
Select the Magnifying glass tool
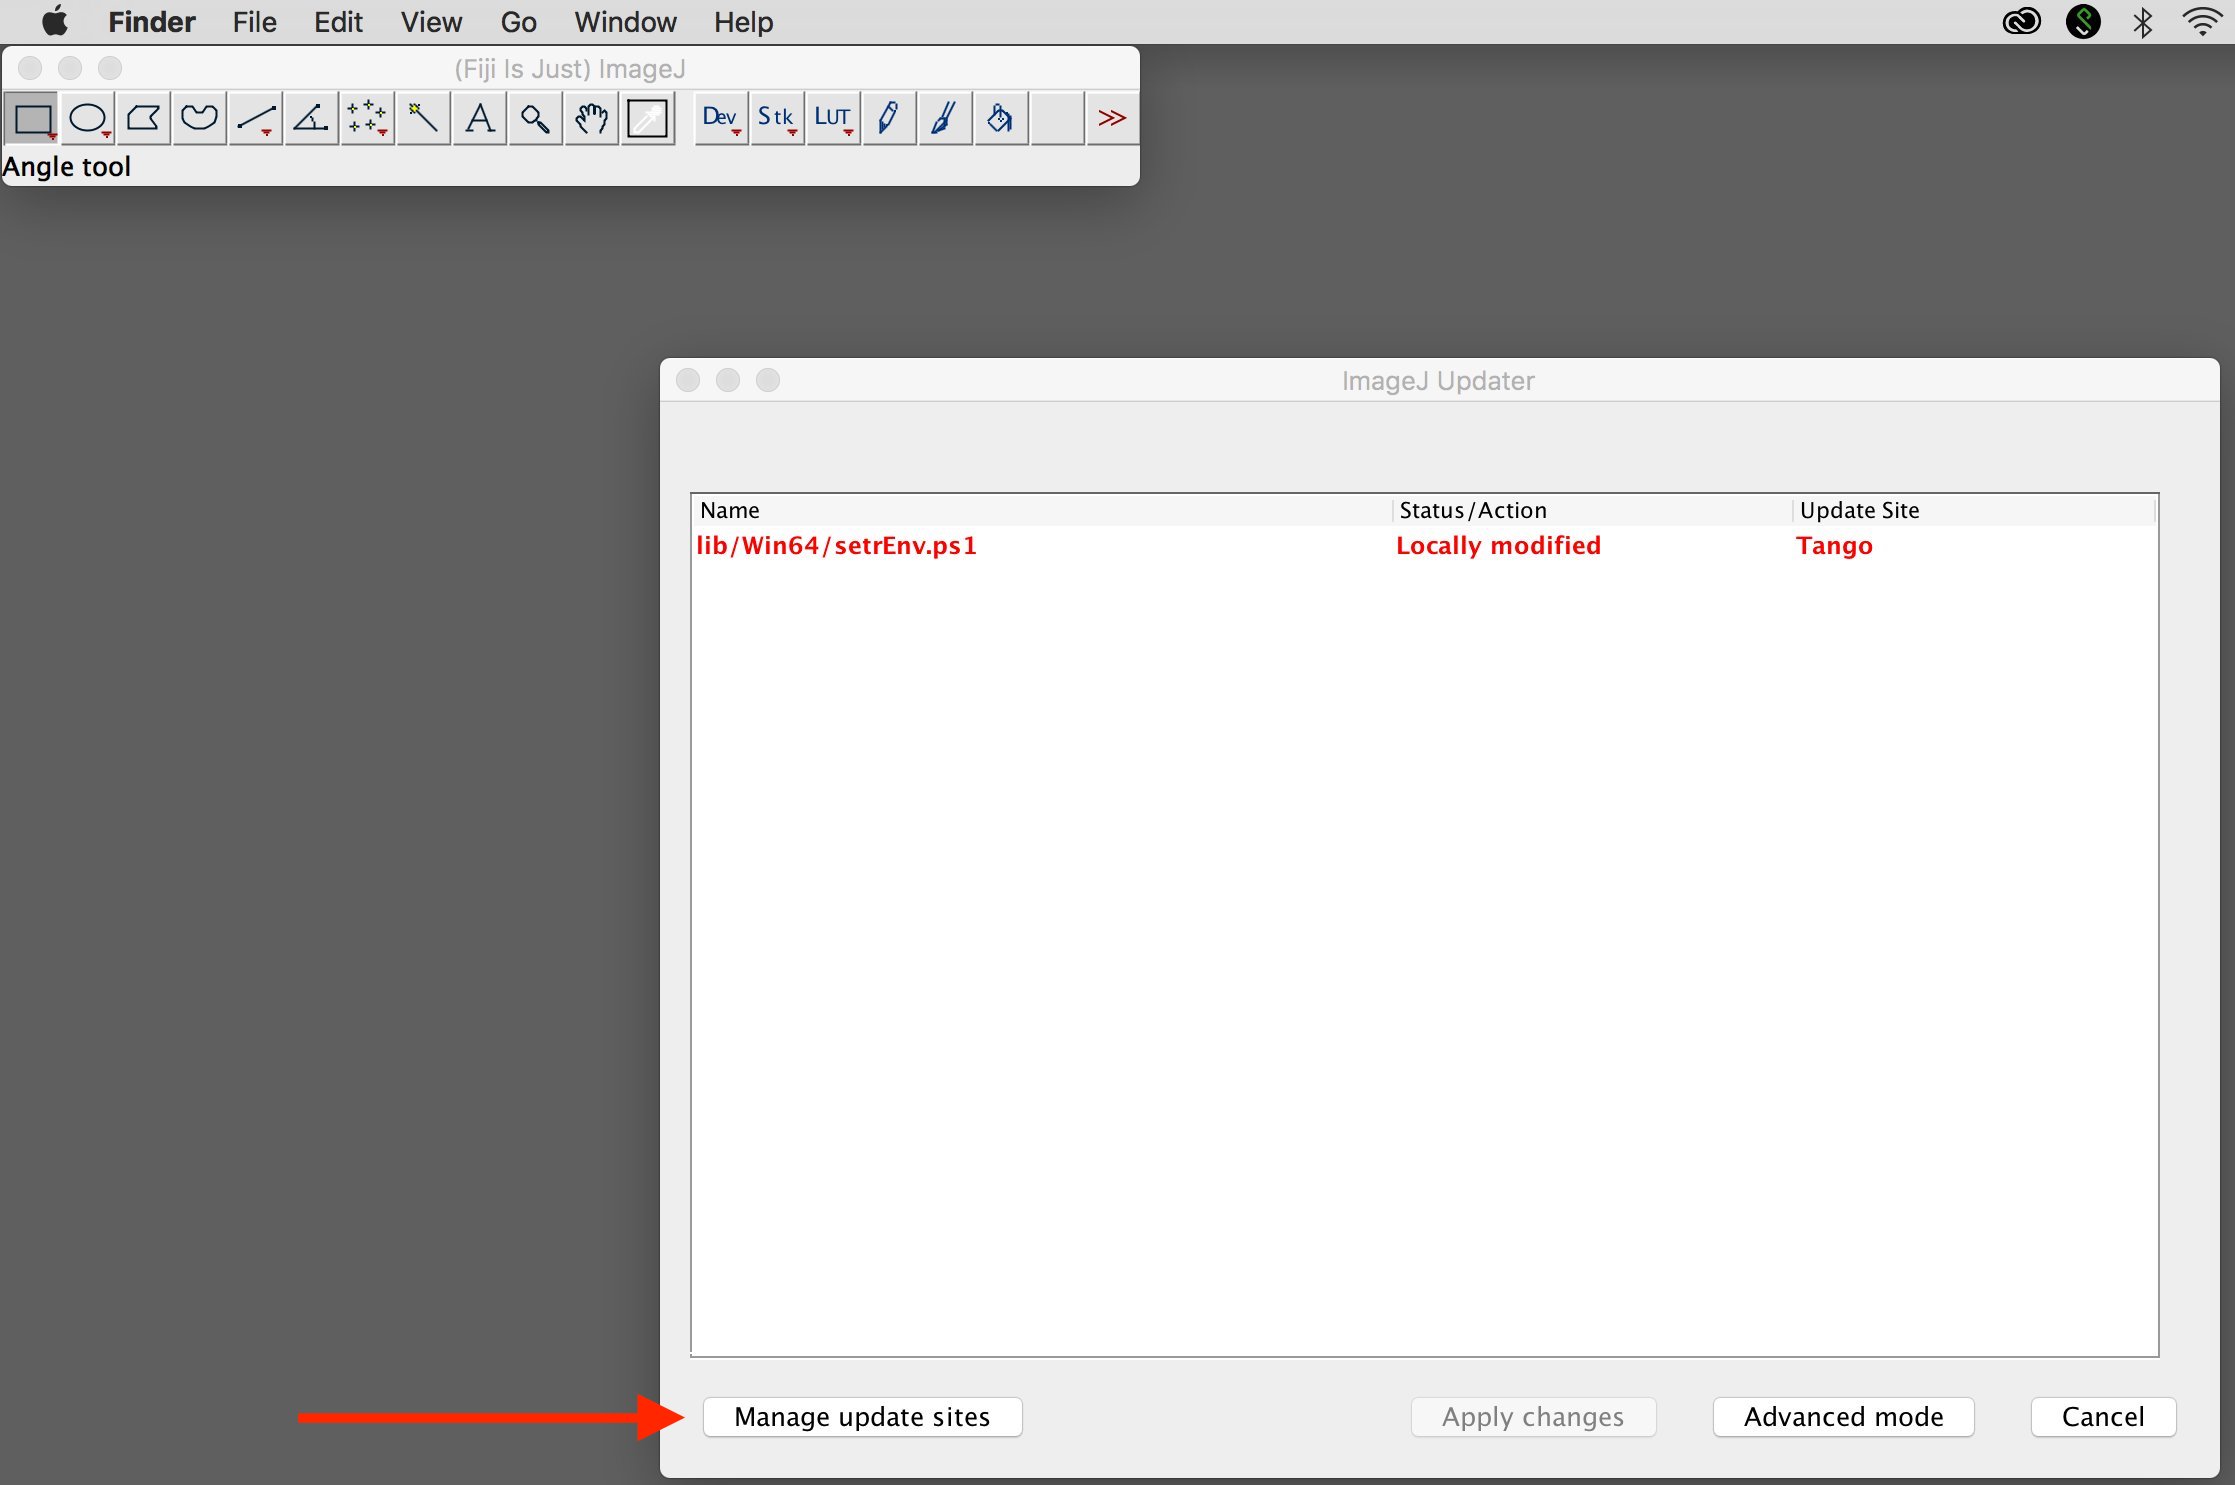coord(537,116)
